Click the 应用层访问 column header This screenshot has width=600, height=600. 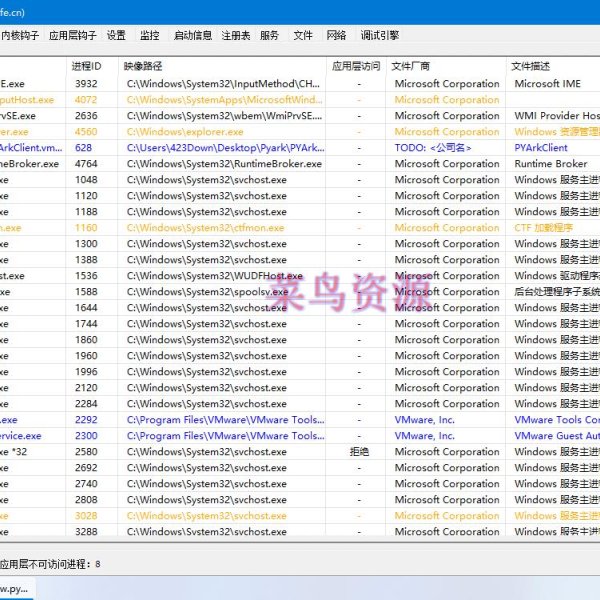click(x=356, y=66)
